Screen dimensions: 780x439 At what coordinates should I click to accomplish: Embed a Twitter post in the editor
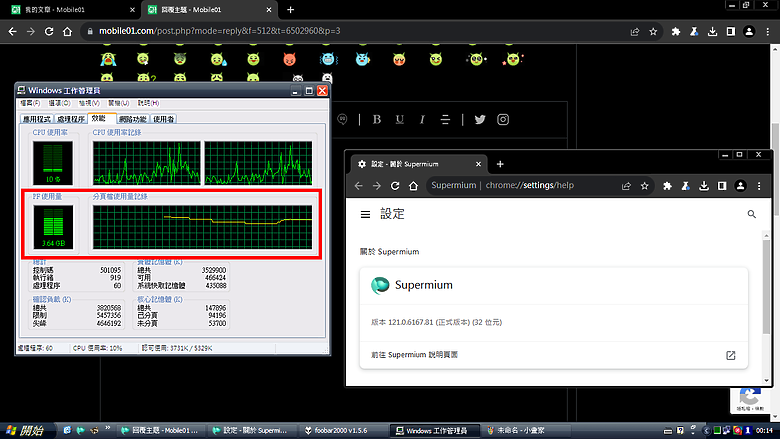(x=480, y=119)
